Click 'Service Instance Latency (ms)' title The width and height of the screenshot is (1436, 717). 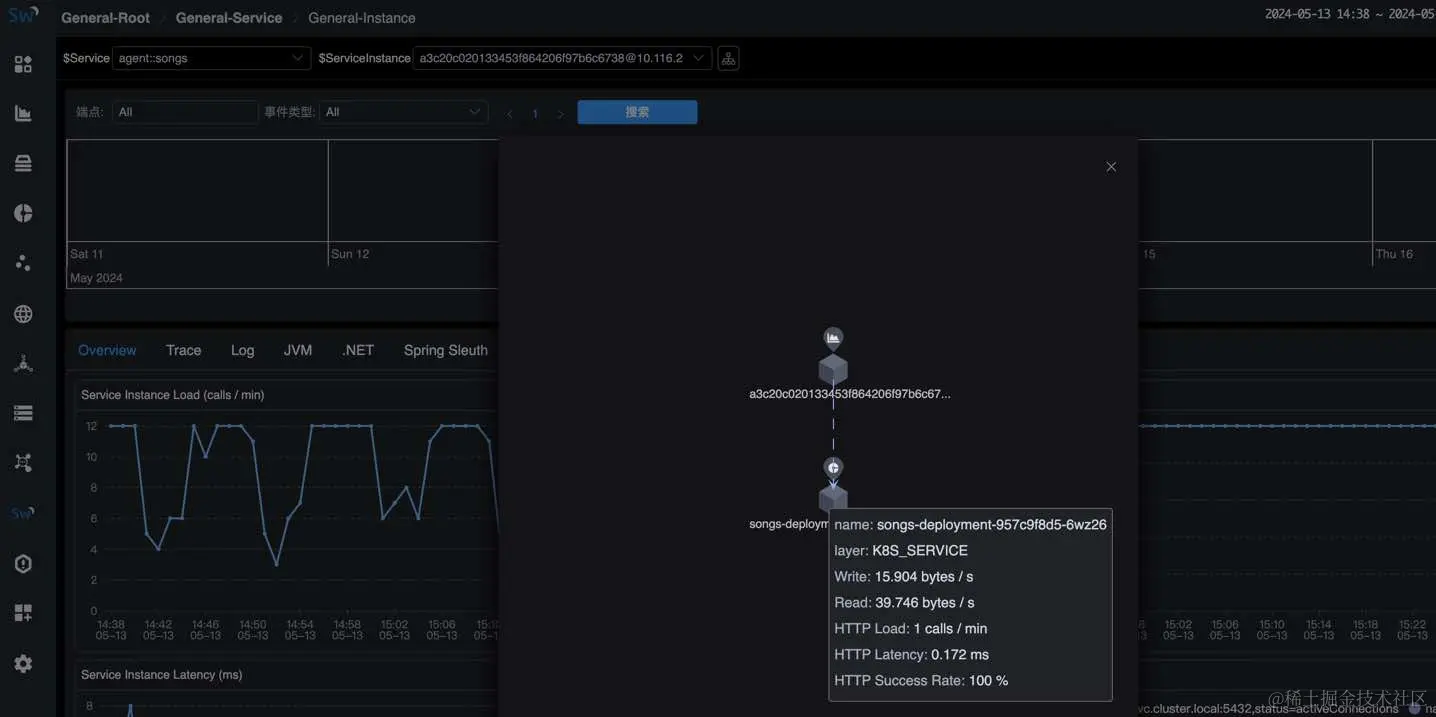[161, 675]
